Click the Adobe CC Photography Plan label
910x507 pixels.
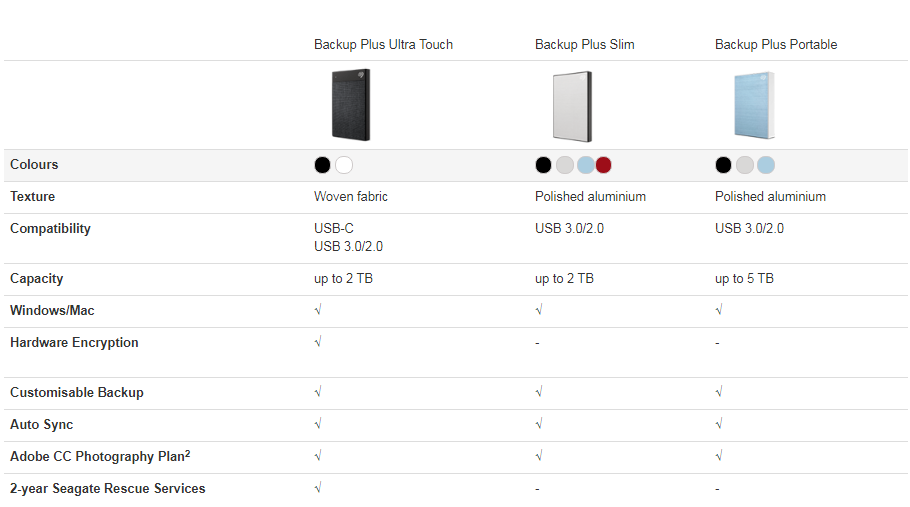click(100, 456)
